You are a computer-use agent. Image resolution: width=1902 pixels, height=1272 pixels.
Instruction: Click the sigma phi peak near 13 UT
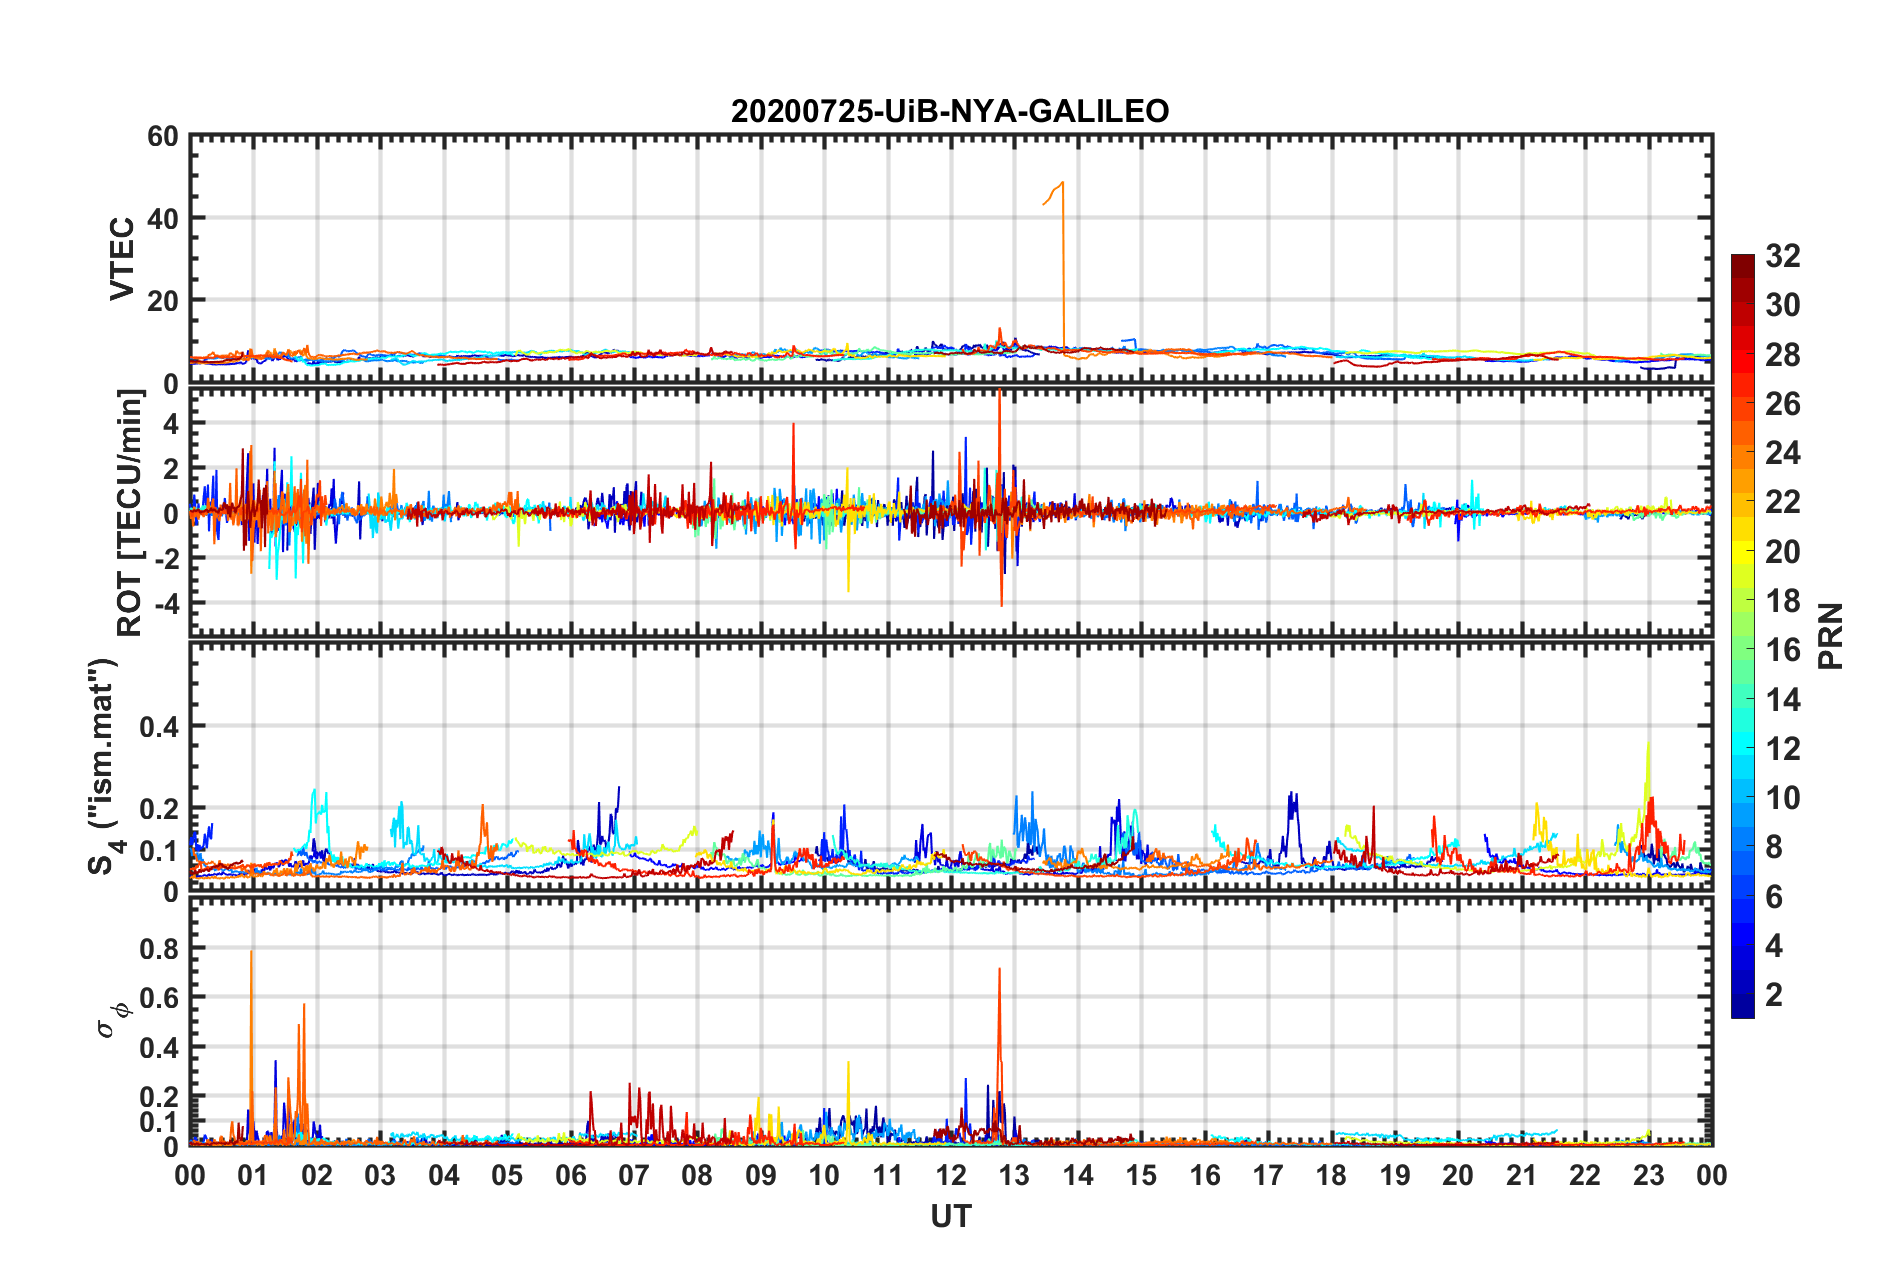(999, 1055)
